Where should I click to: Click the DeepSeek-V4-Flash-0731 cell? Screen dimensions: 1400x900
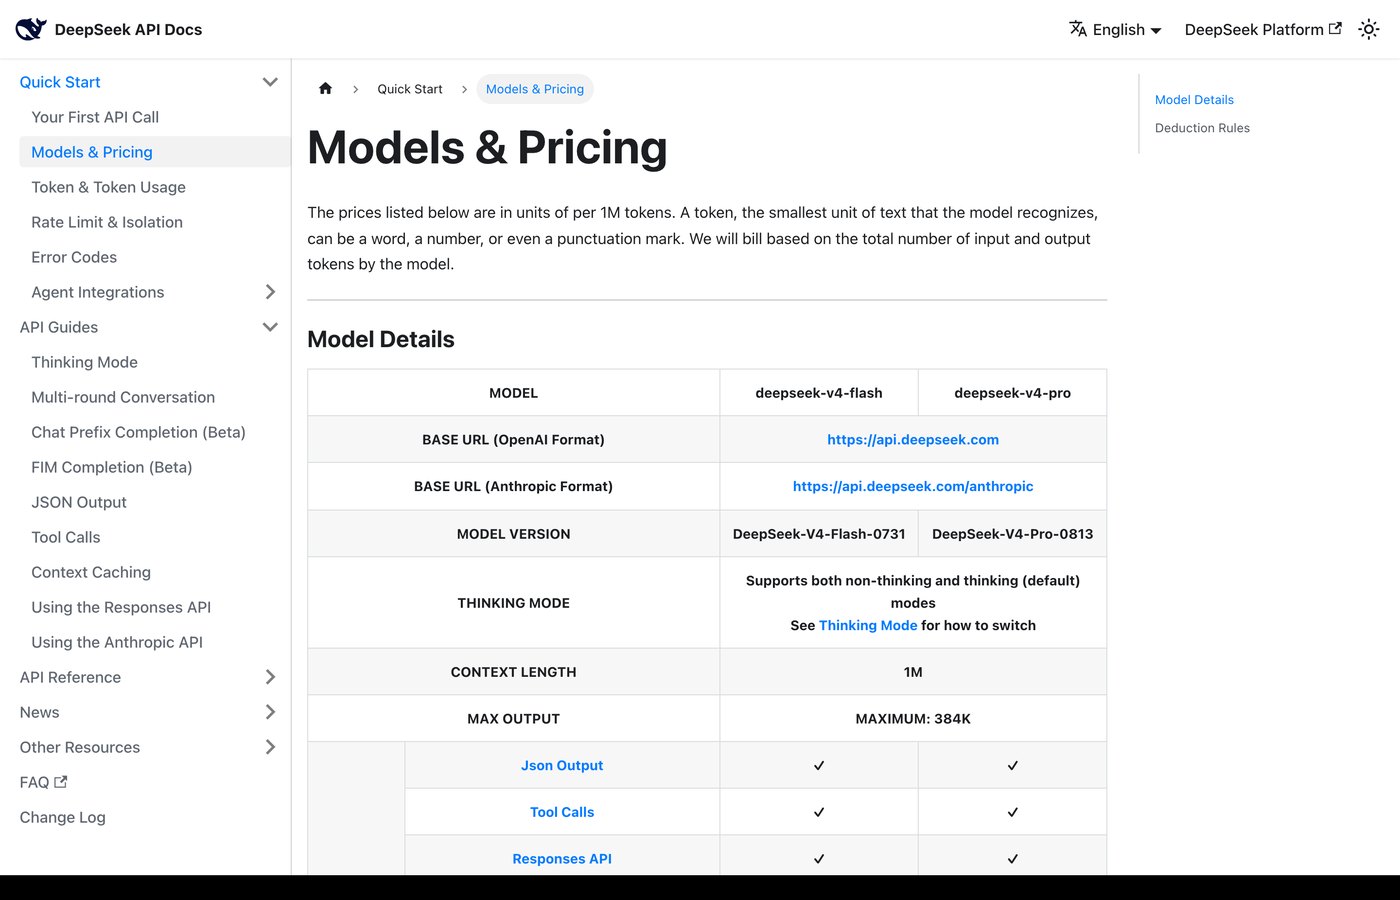coord(819,534)
